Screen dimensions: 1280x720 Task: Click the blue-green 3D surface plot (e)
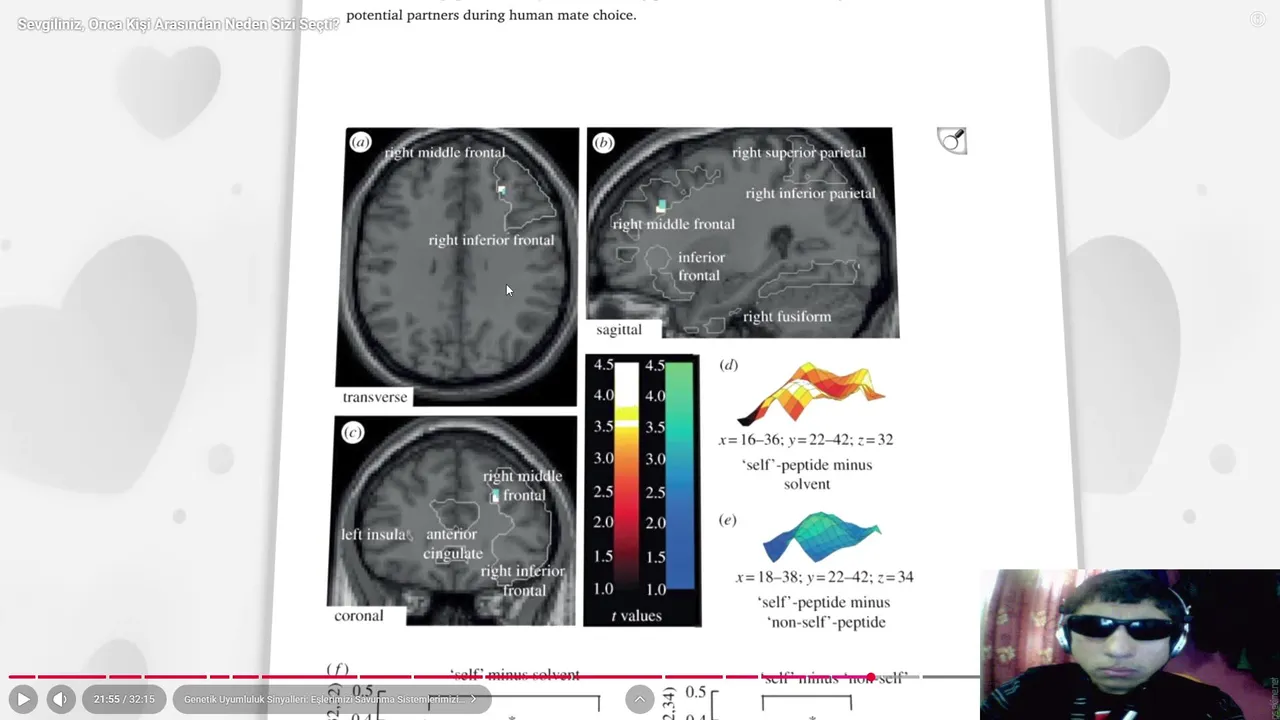coord(822,536)
